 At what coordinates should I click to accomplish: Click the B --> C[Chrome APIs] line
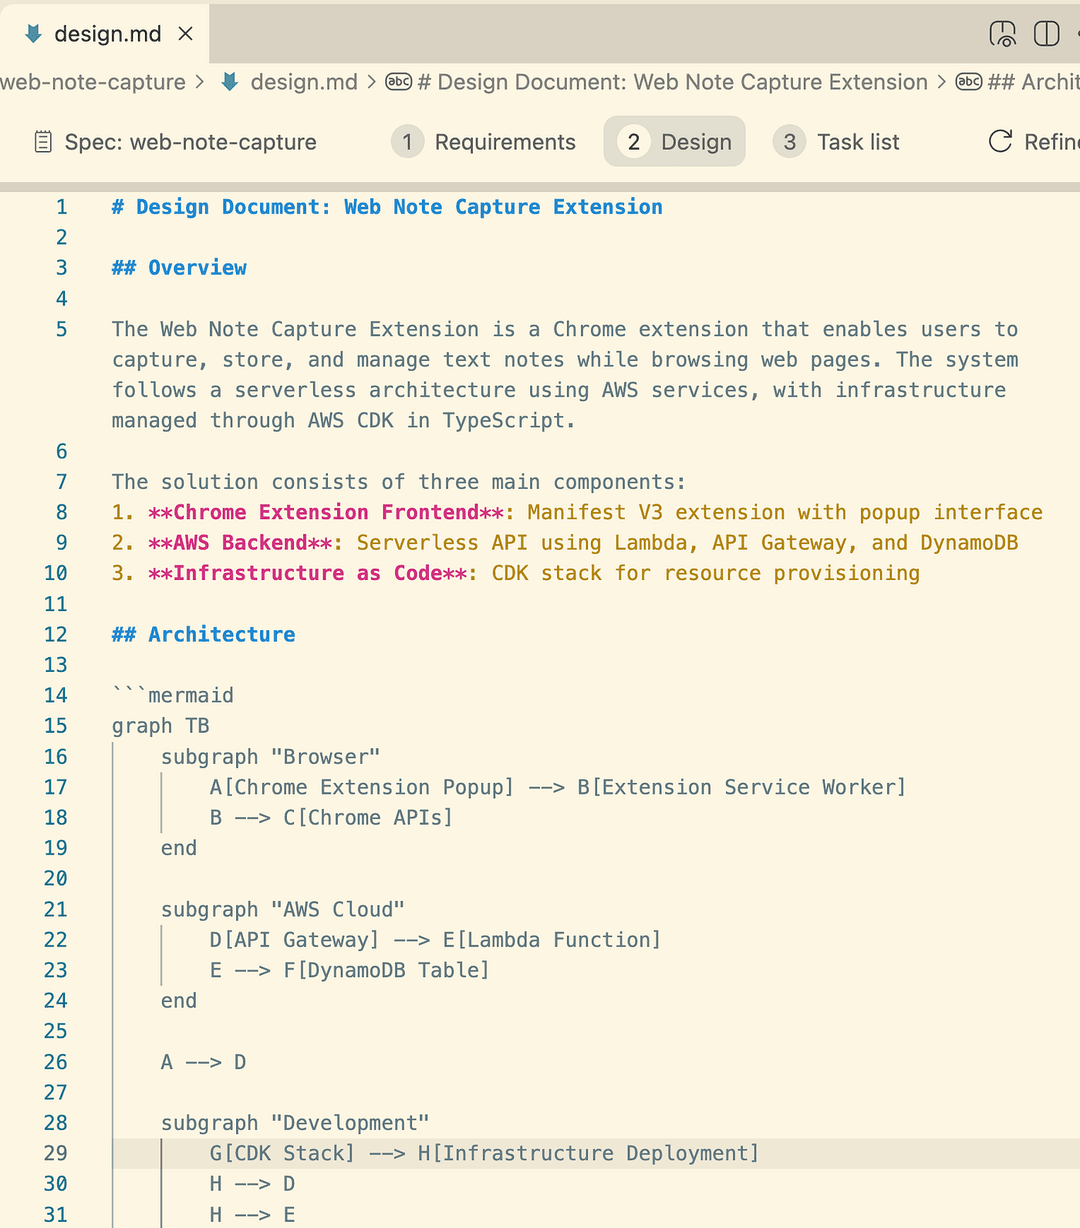(331, 817)
